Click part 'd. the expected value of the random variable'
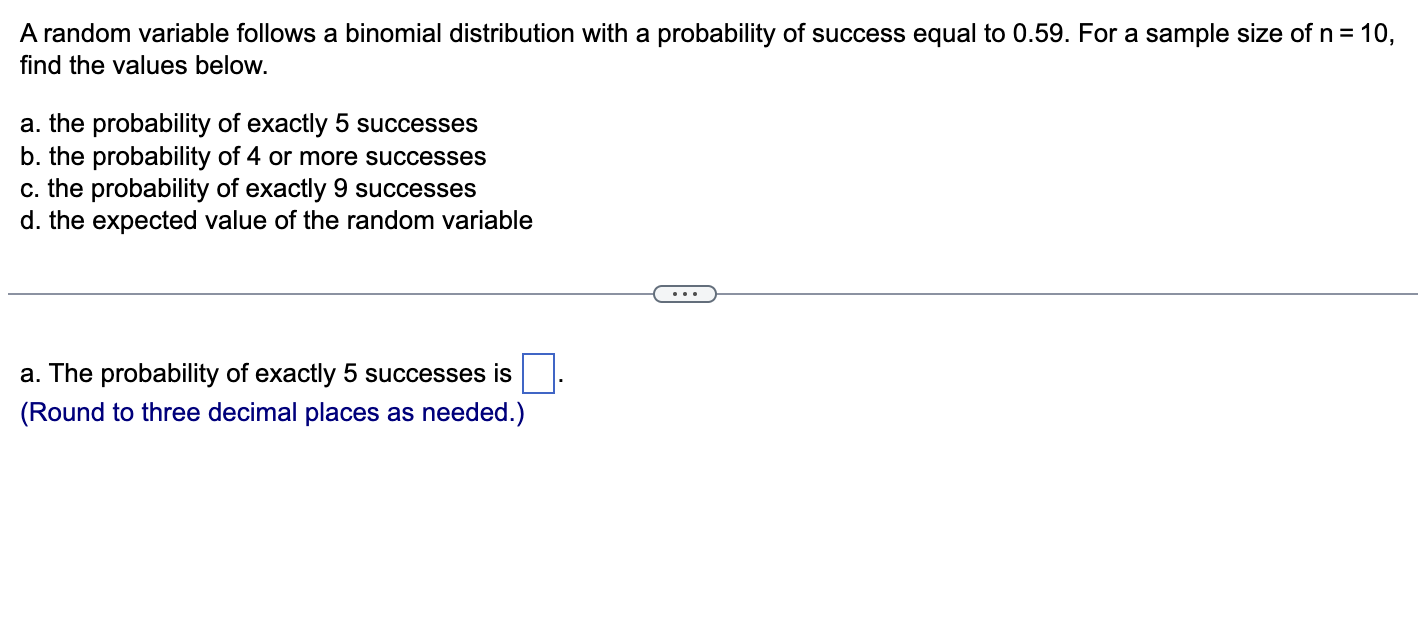Image resolution: width=1420 pixels, height=618 pixels. (276, 221)
